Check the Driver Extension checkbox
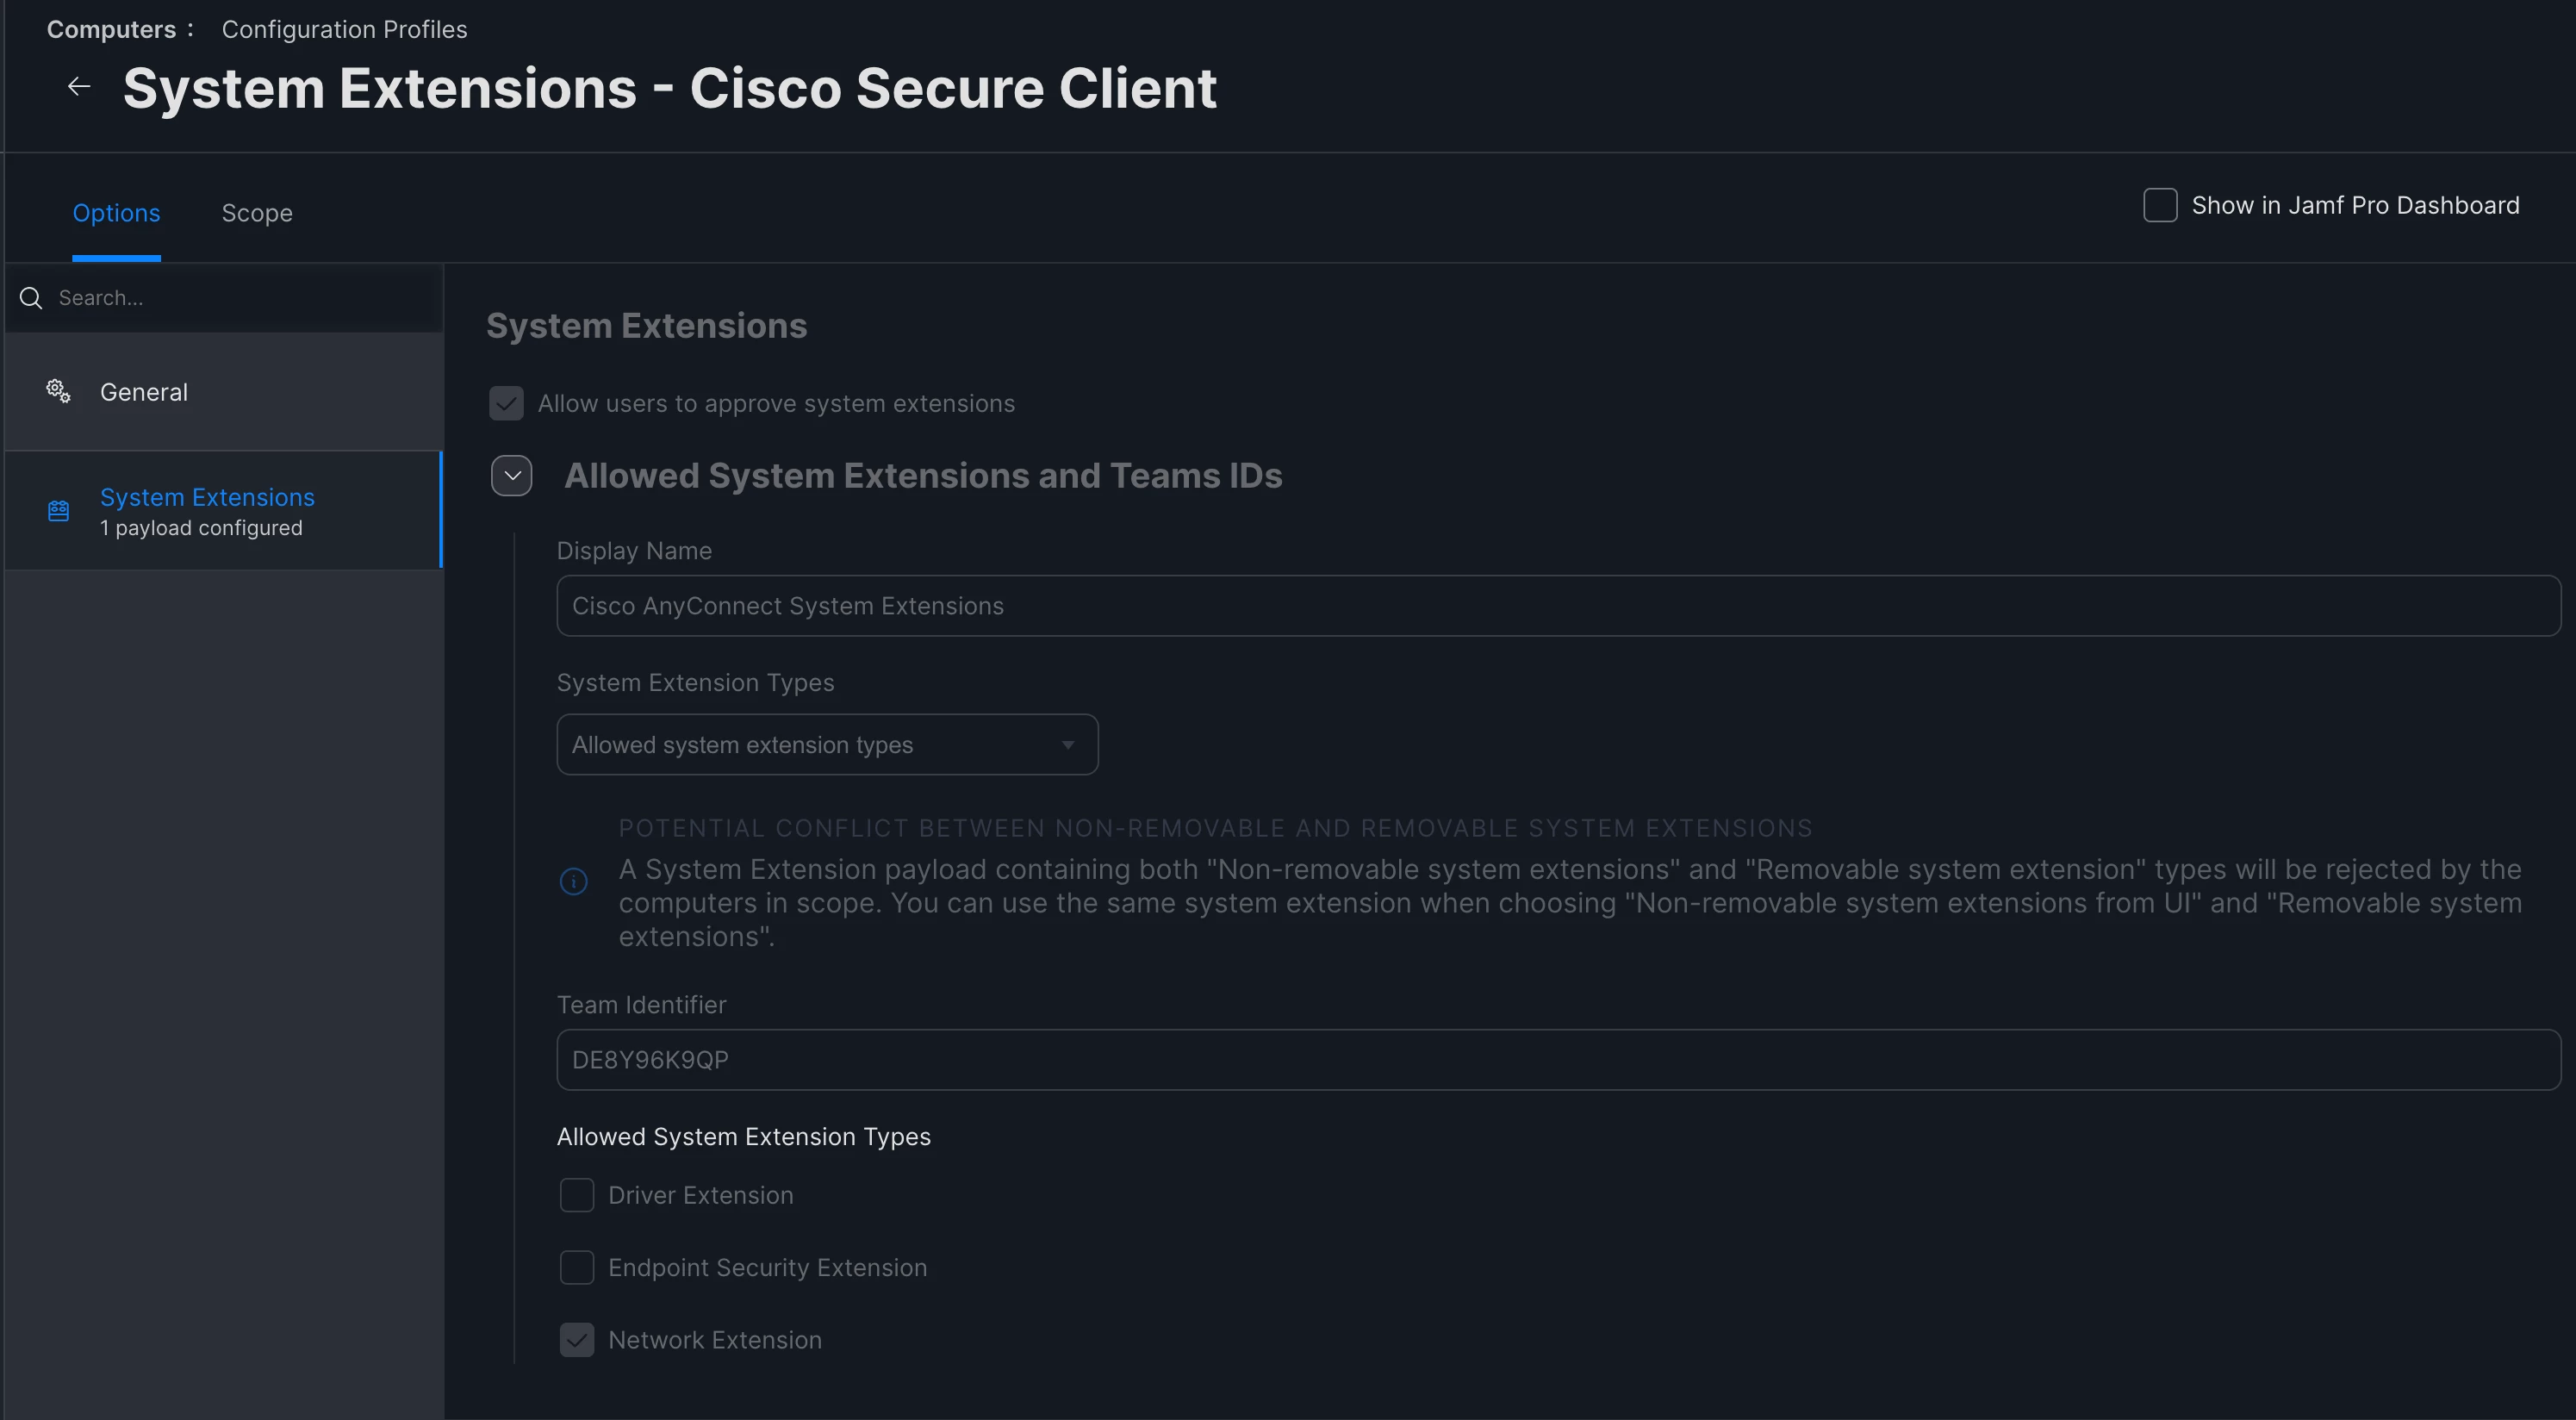This screenshot has height=1420, width=2576. click(577, 1195)
